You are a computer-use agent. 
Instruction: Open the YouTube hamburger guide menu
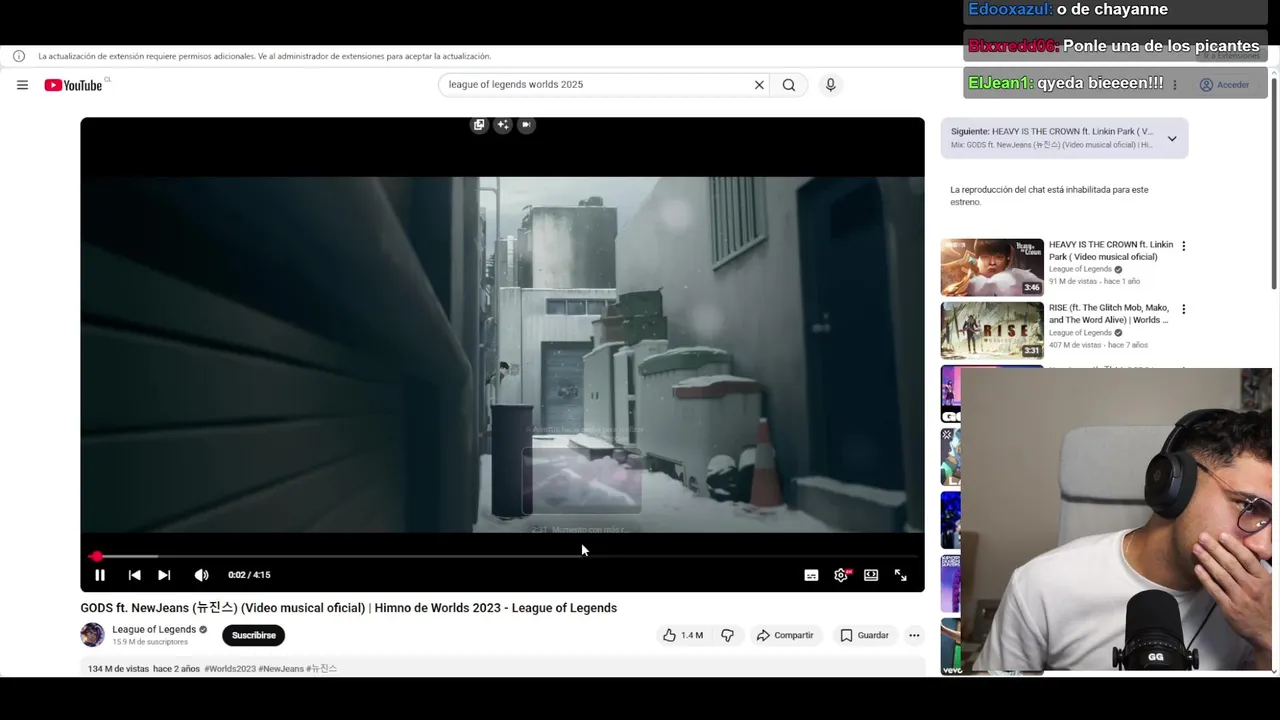click(x=22, y=85)
